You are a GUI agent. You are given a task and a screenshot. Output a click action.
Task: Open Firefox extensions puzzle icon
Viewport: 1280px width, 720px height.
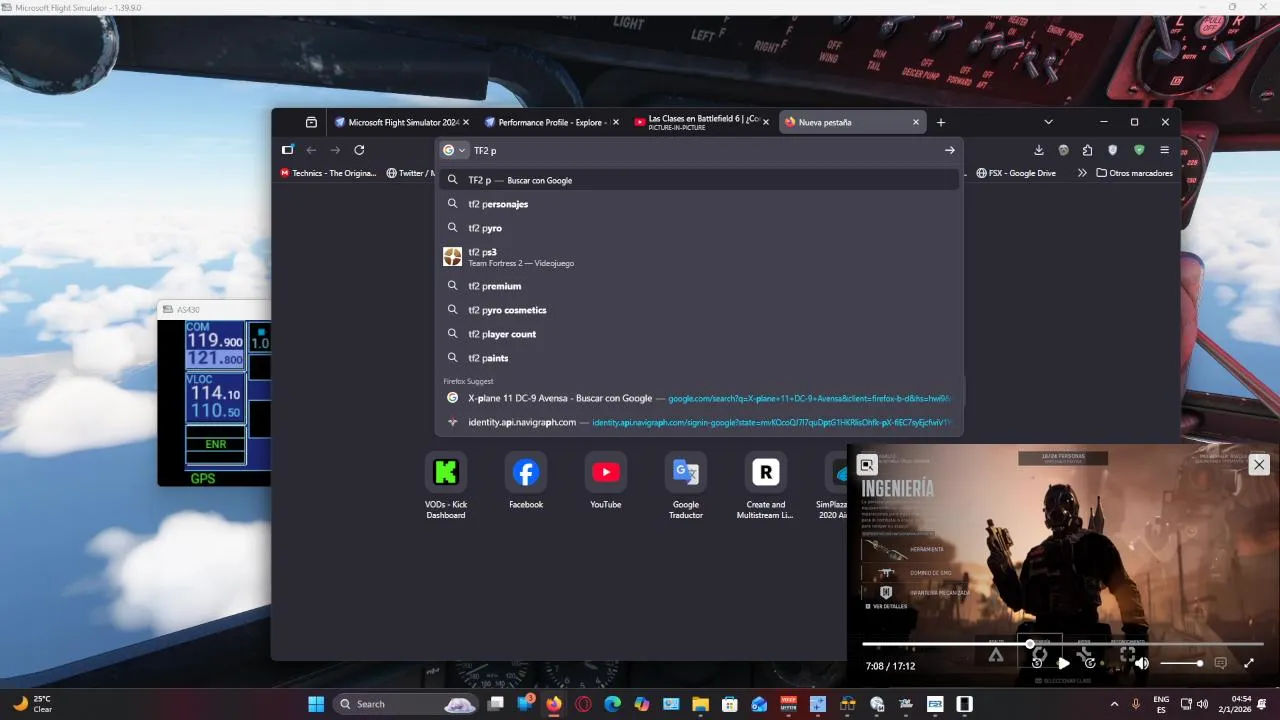tap(1088, 150)
